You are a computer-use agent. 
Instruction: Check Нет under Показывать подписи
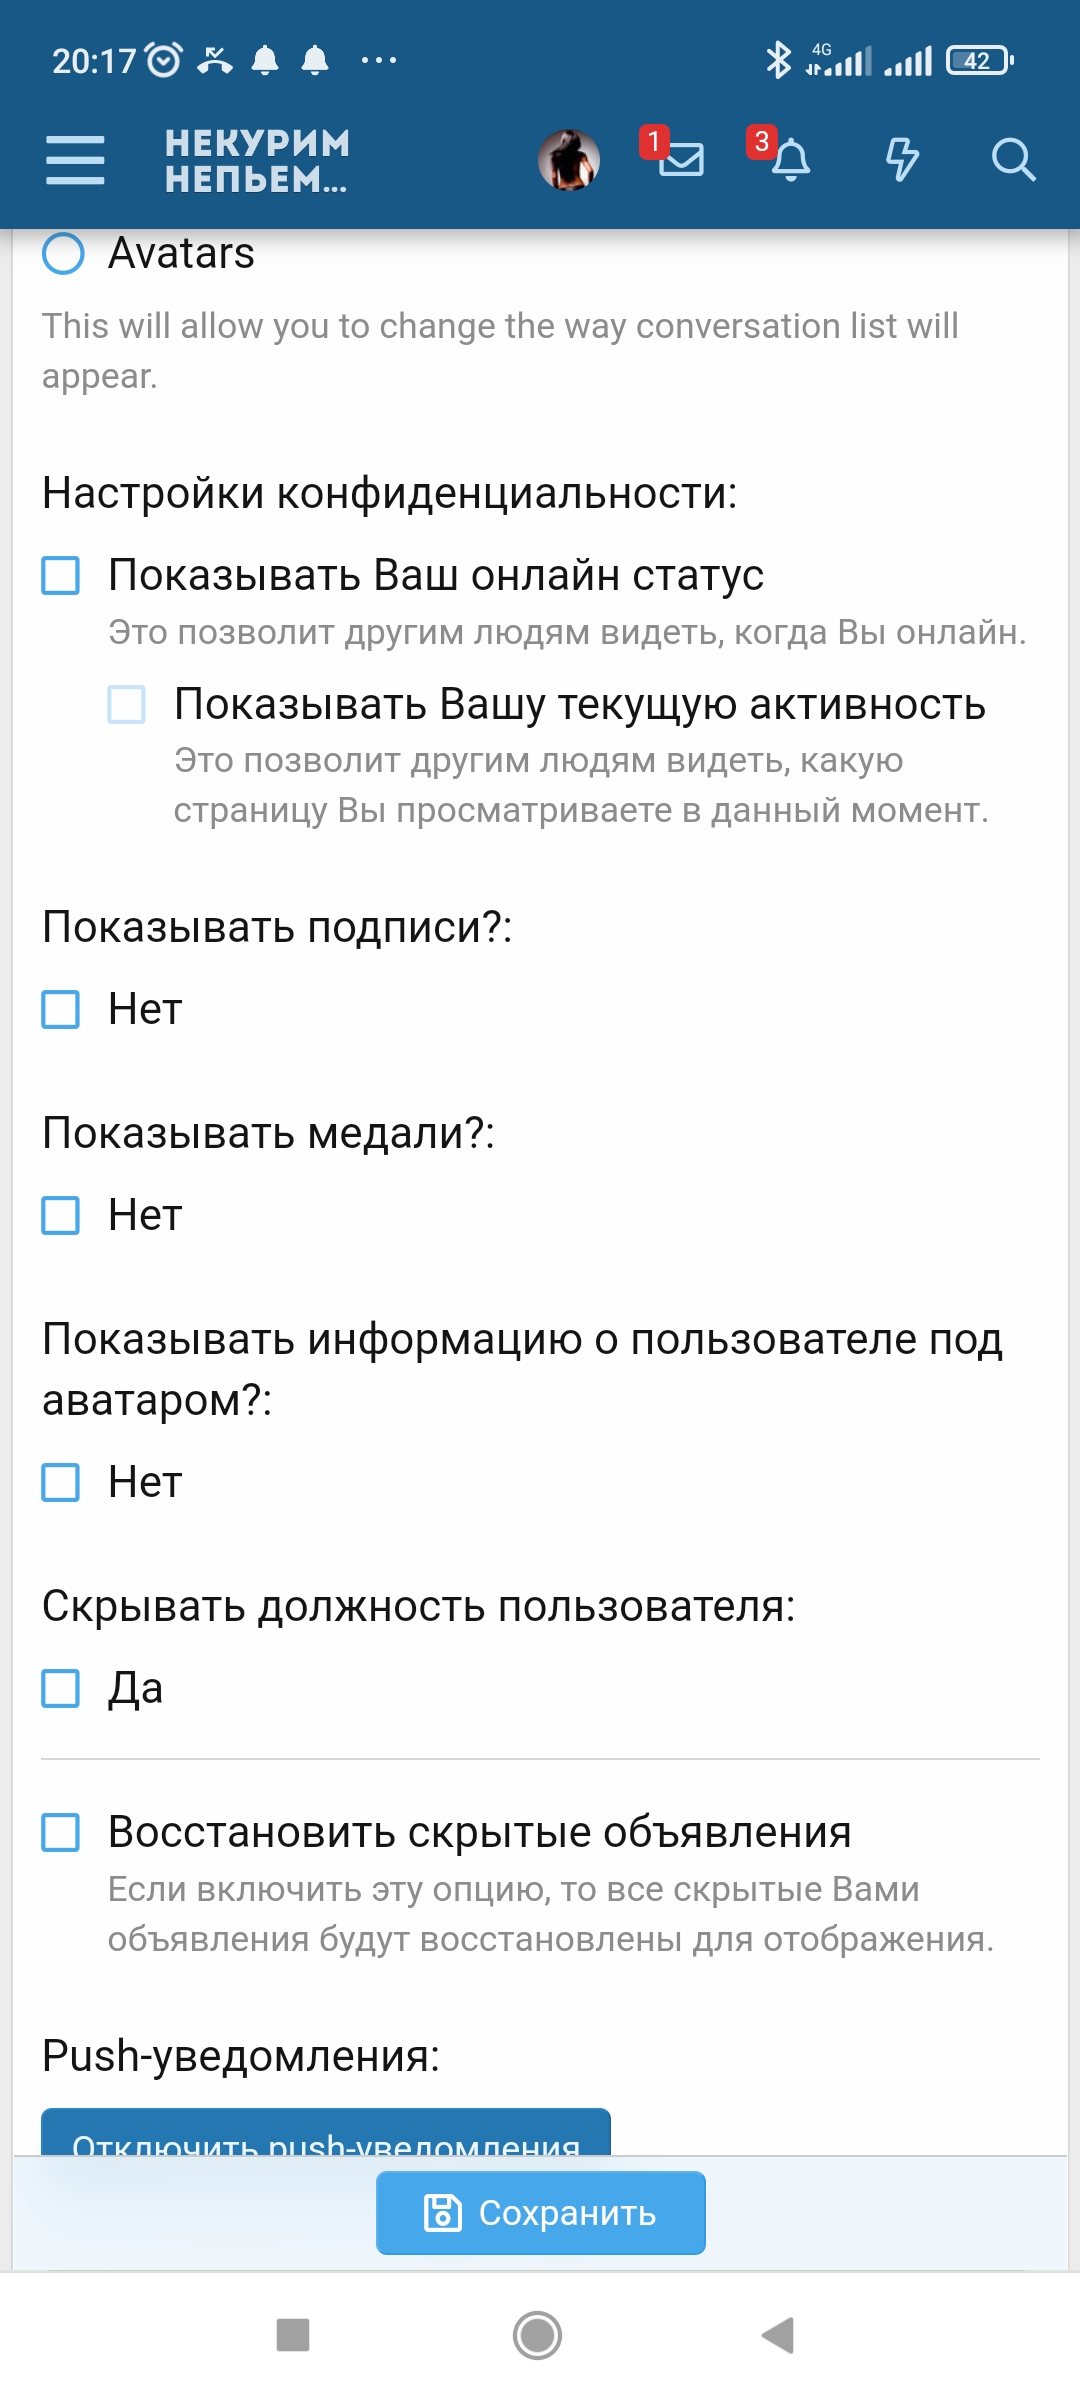(x=62, y=1010)
